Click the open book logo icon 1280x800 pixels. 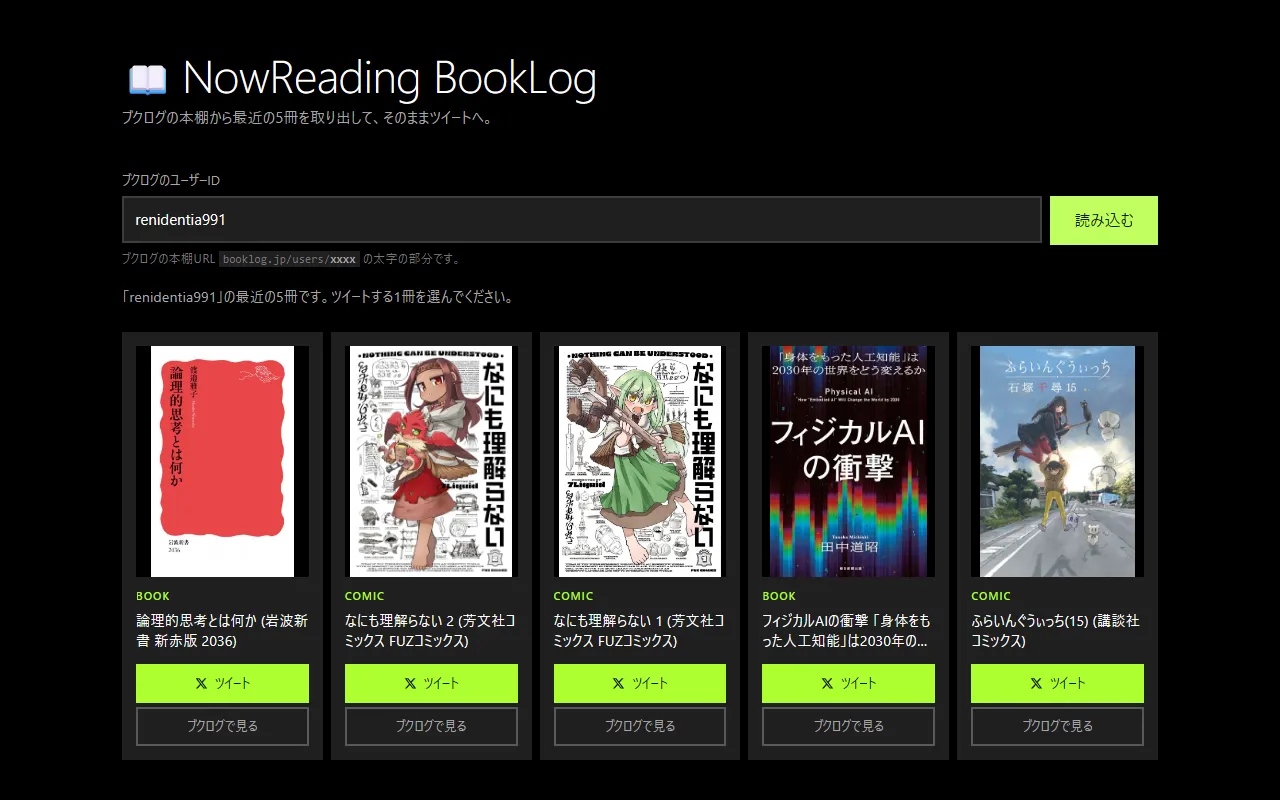coord(147,79)
